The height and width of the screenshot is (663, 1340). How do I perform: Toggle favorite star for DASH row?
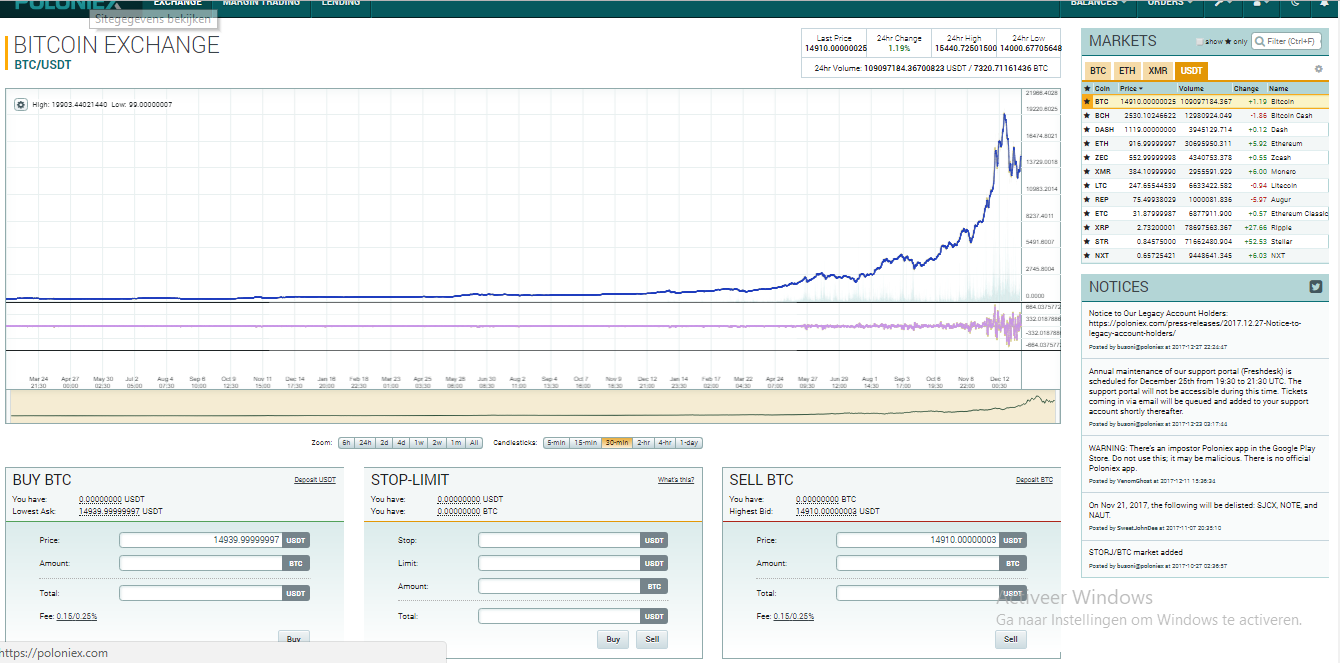[1088, 129]
